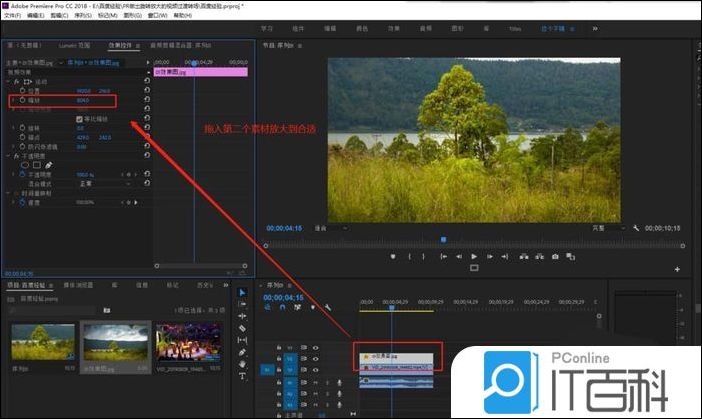702x419 pixels.
Task: Click the Safe Margins rectangle icon
Action: 474,268
